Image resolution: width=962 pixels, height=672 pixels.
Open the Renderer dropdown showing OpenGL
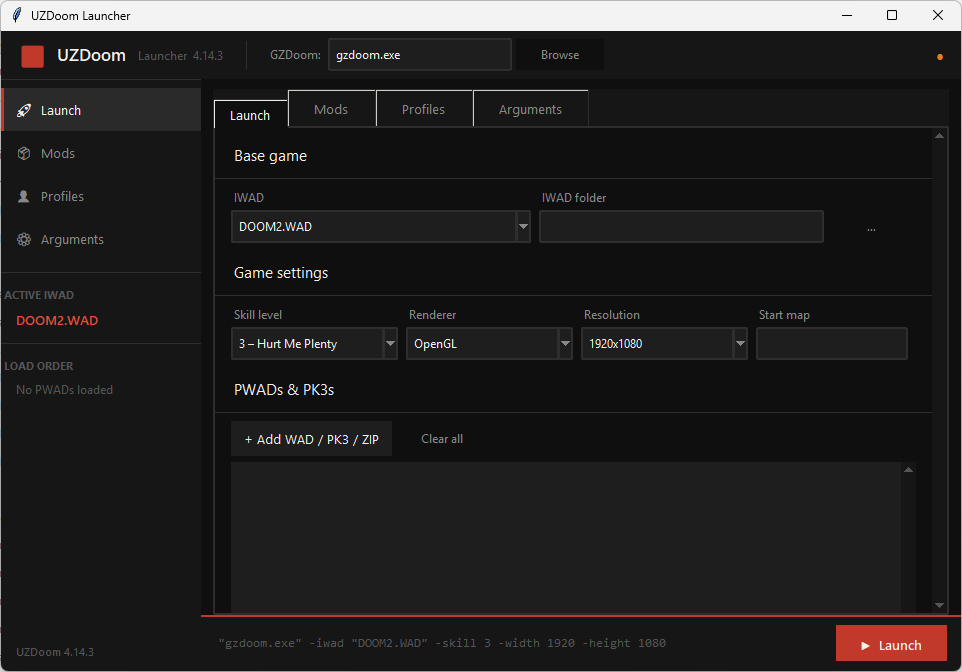pos(489,344)
